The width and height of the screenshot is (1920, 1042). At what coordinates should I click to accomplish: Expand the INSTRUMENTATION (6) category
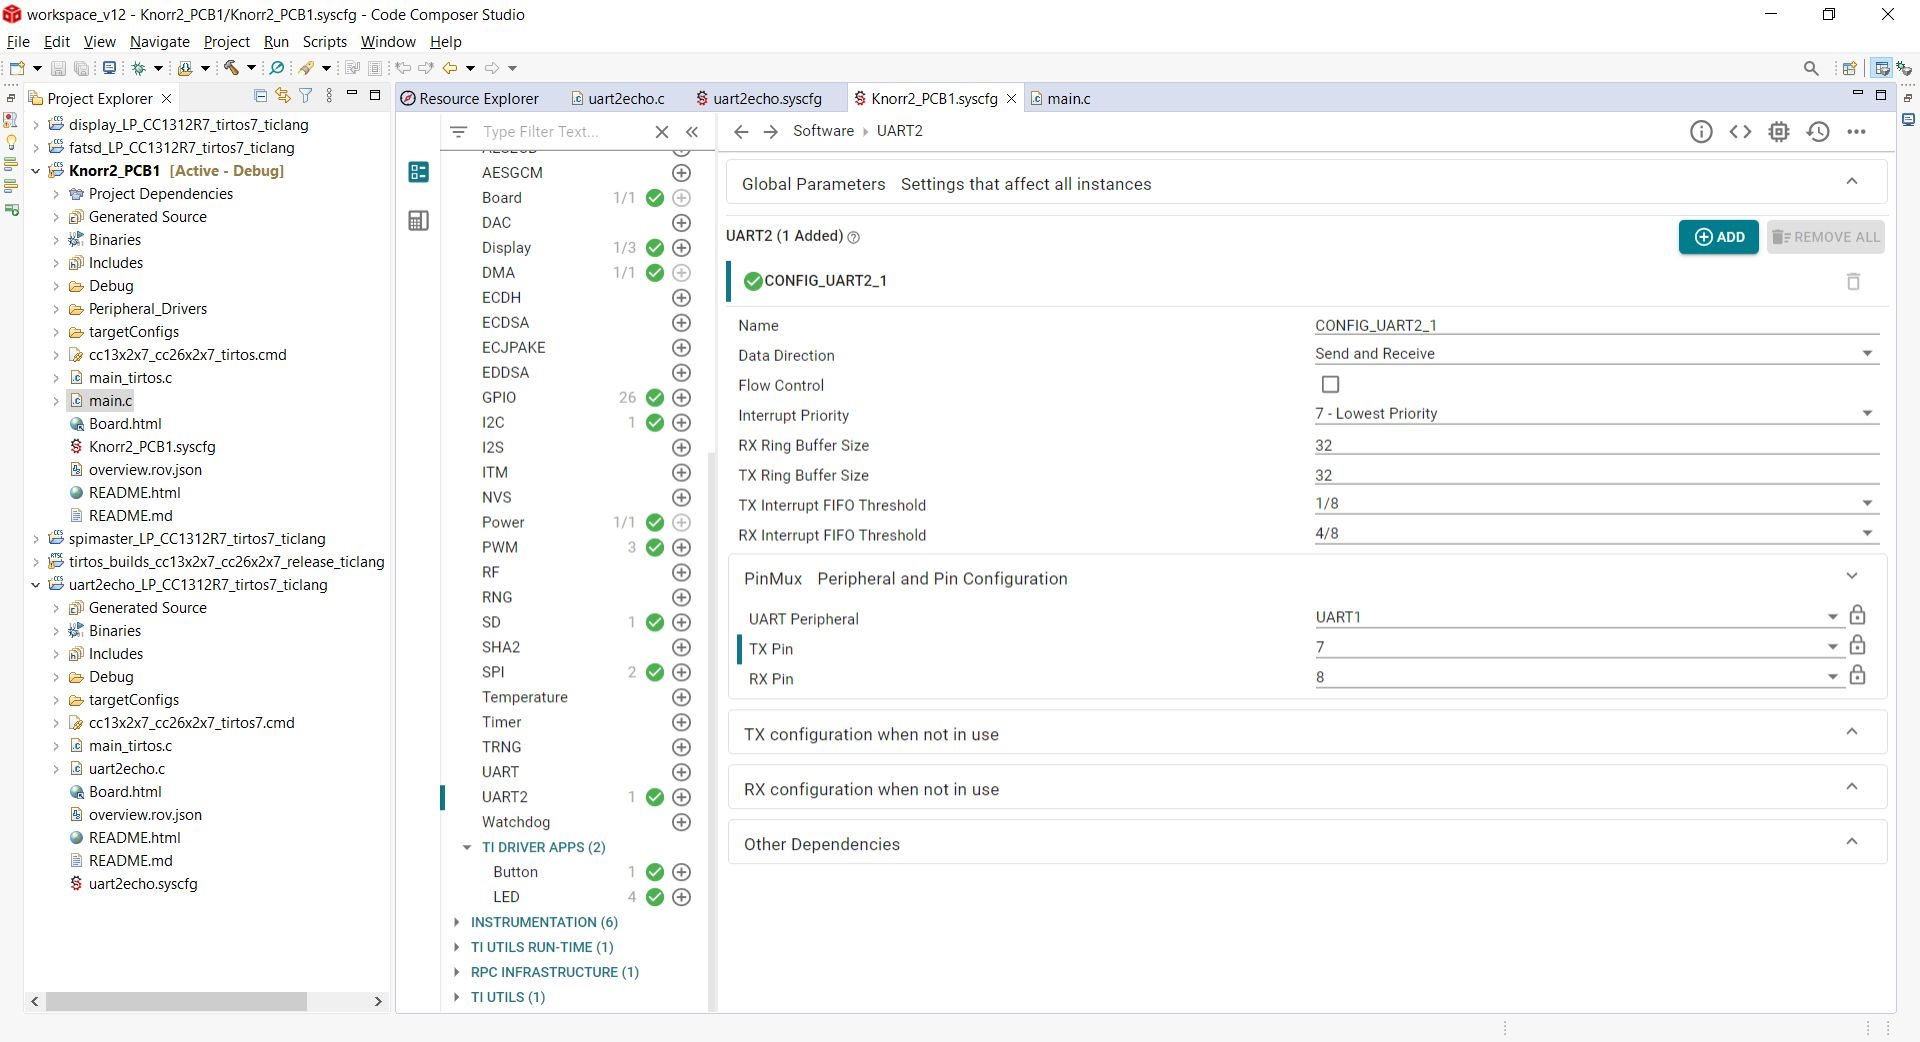[x=457, y=922]
